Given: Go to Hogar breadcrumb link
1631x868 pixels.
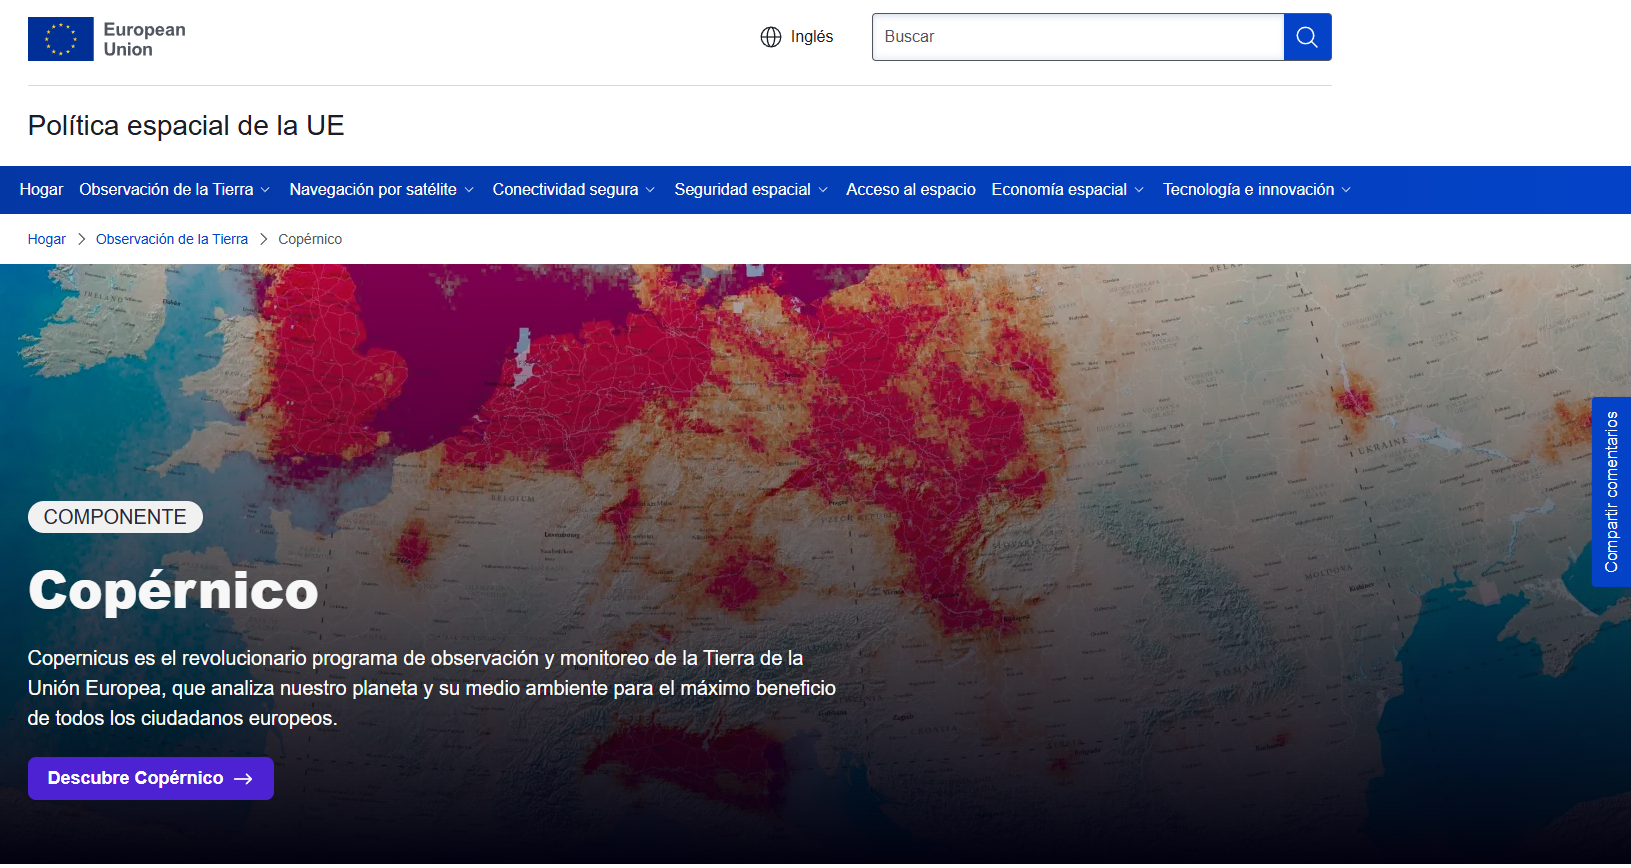Looking at the screenshot, I should [x=46, y=239].
